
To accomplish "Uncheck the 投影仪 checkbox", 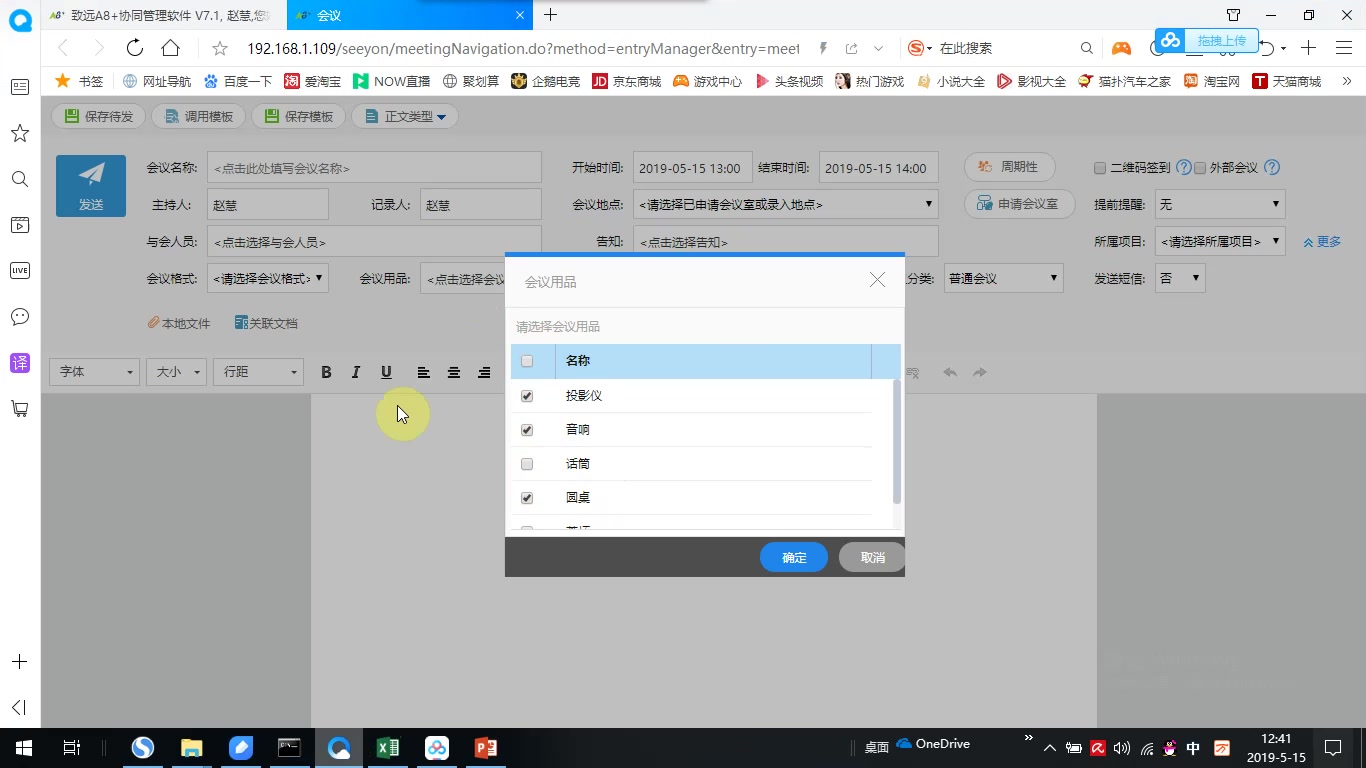I will pyautogui.click(x=527, y=396).
